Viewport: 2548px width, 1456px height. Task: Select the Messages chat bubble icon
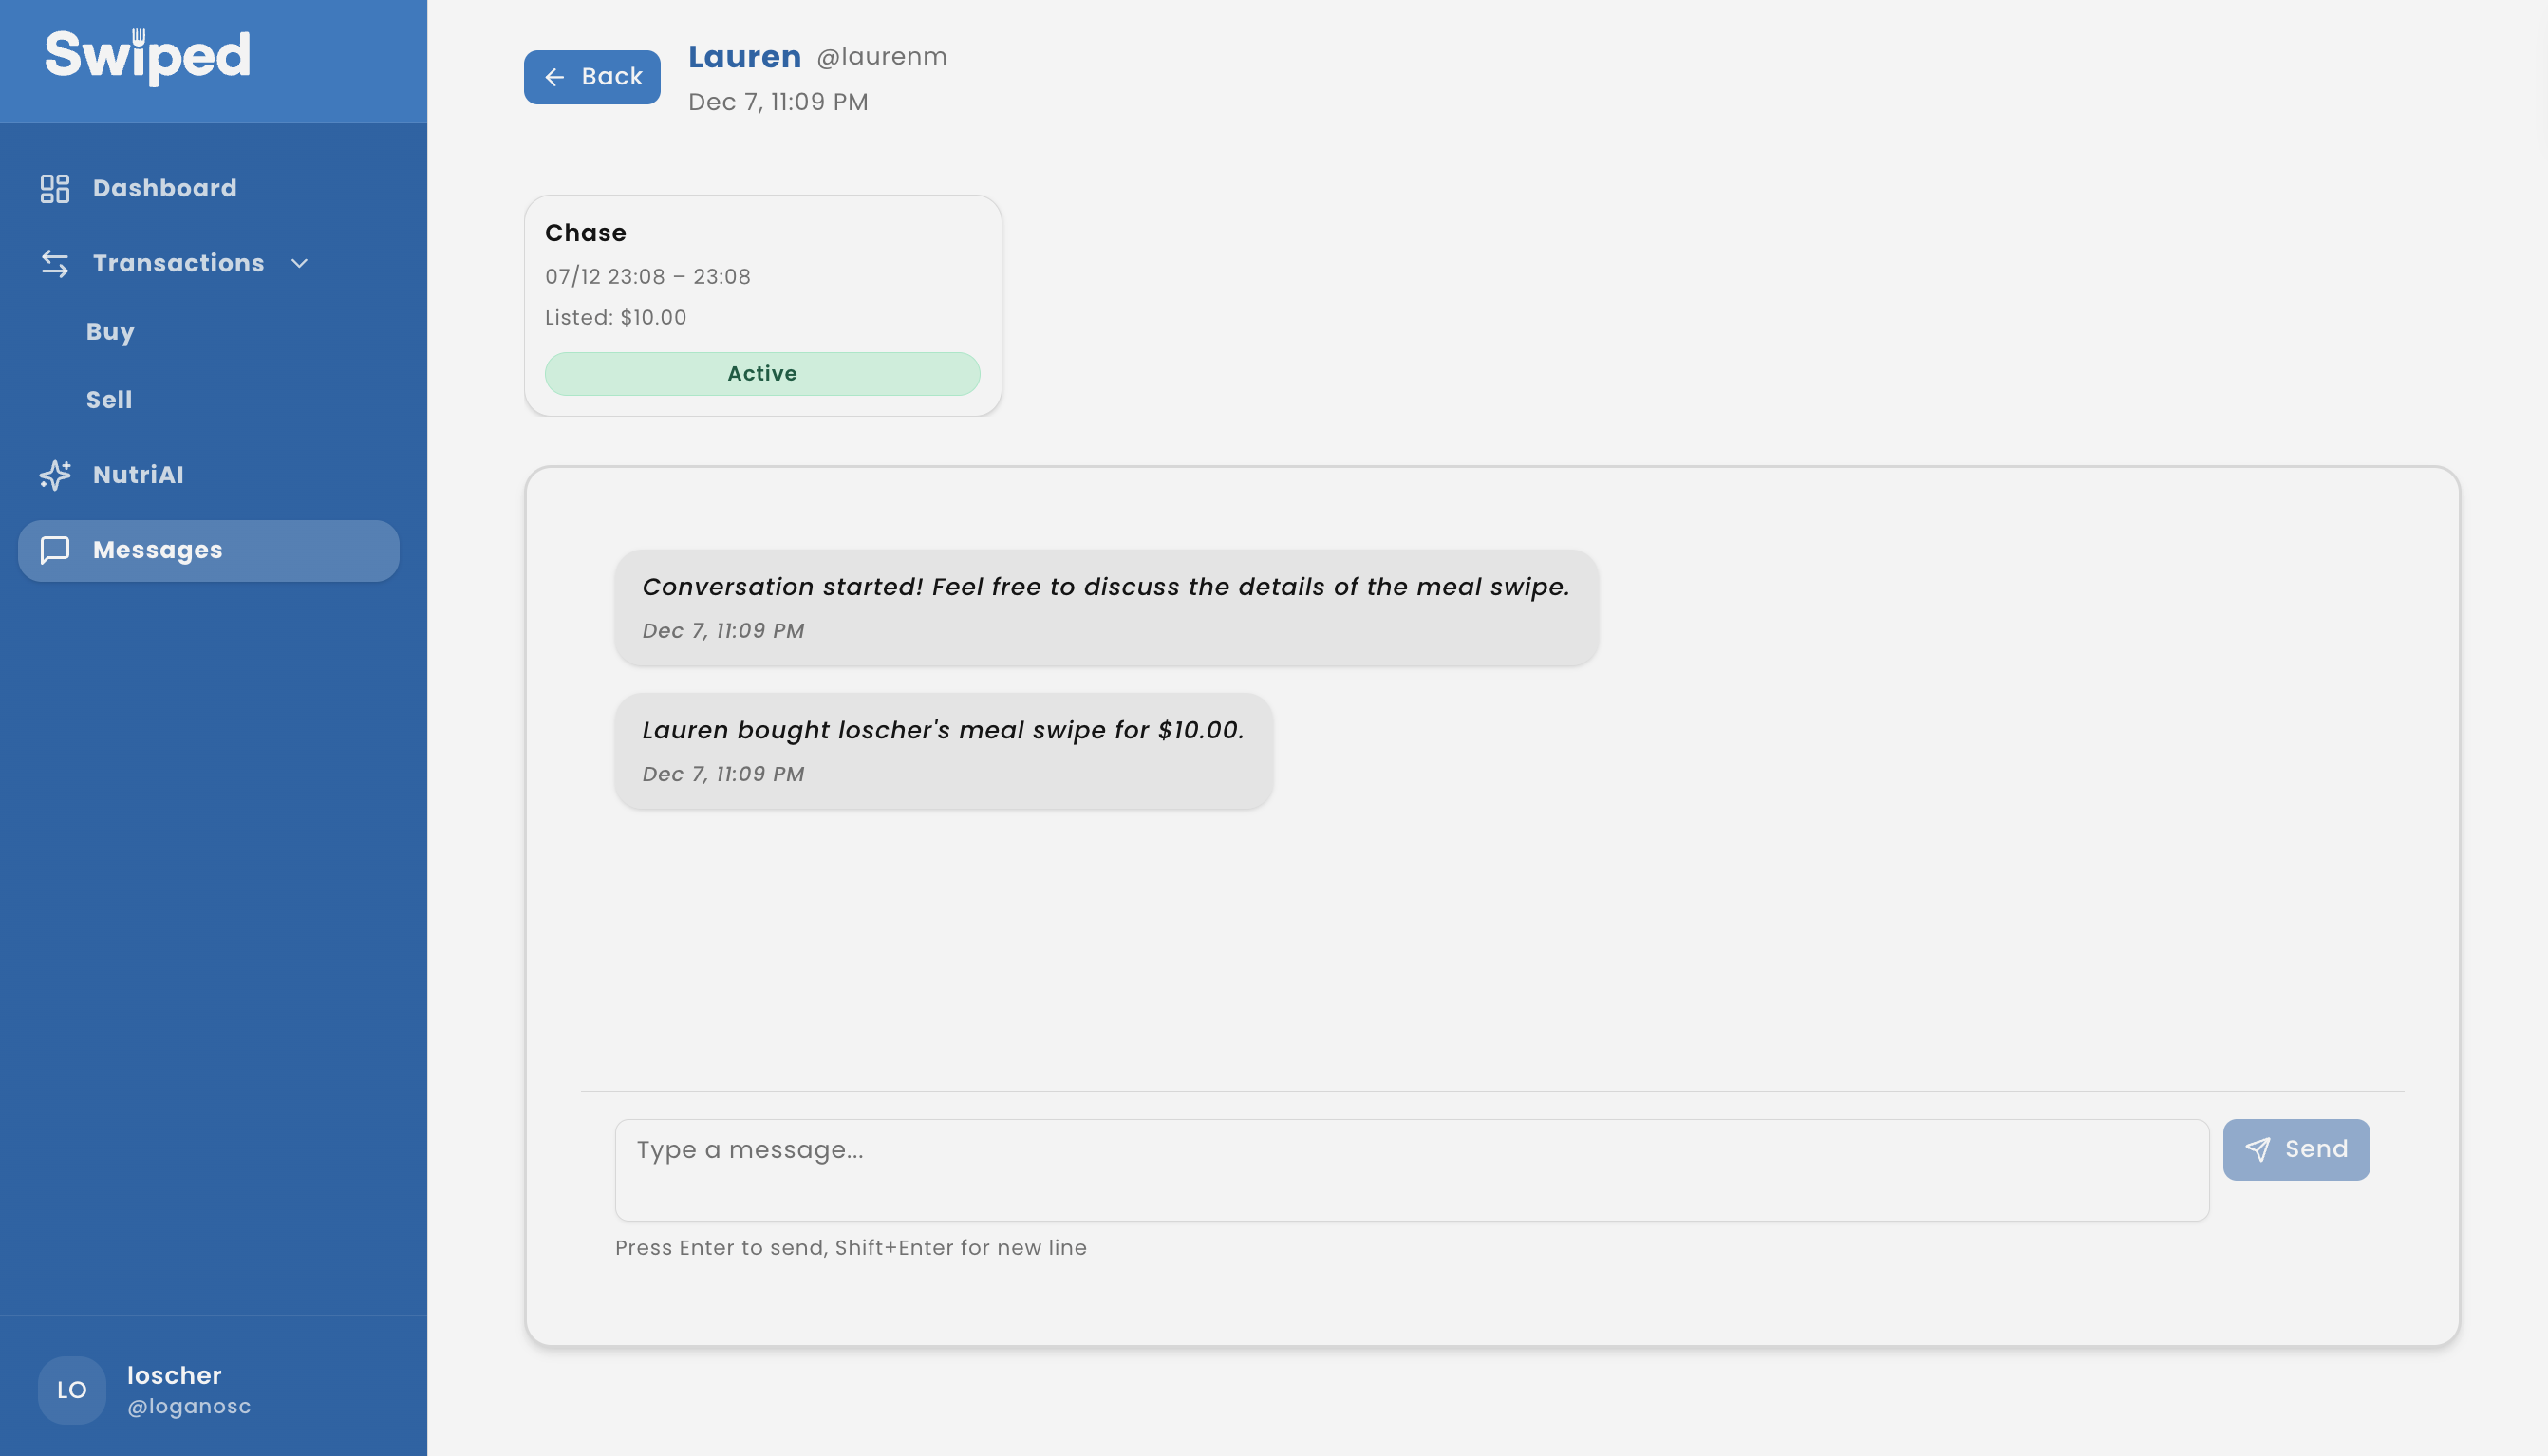pos(55,549)
